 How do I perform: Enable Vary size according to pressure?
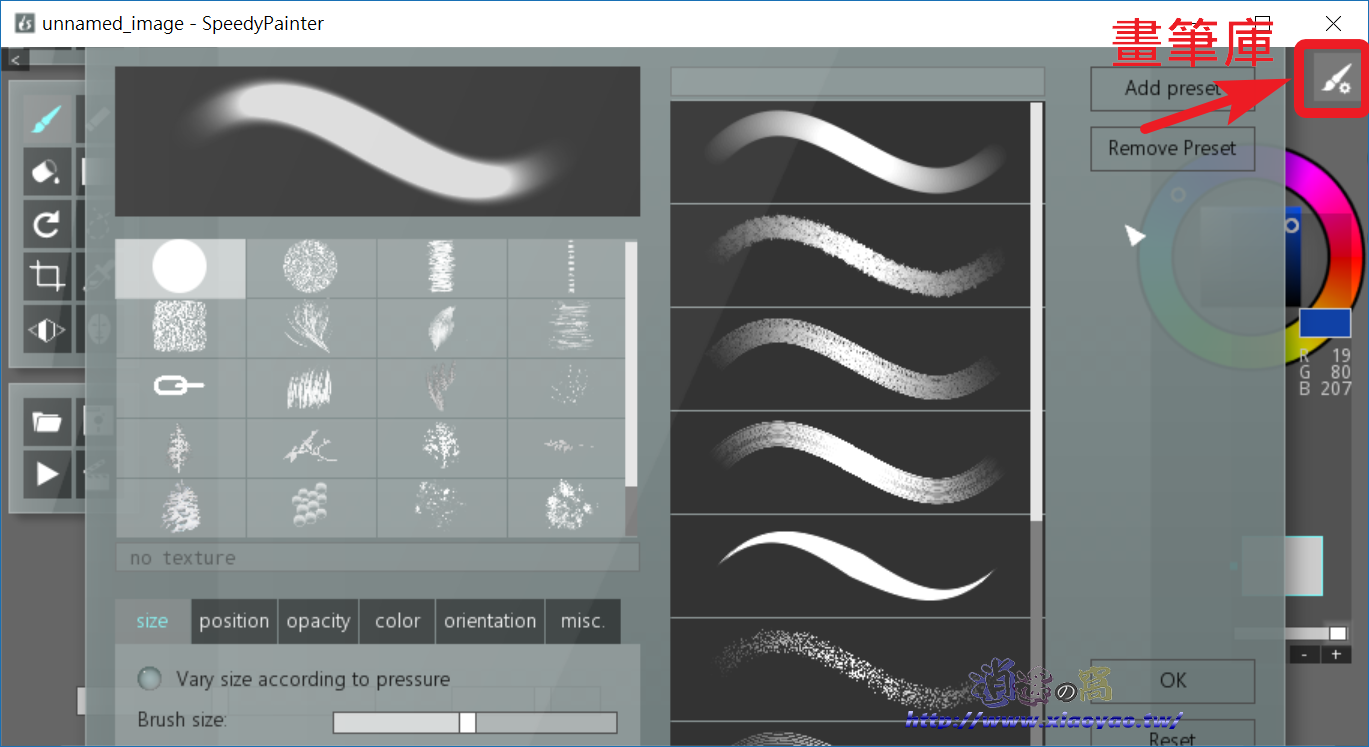pyautogui.click(x=150, y=679)
